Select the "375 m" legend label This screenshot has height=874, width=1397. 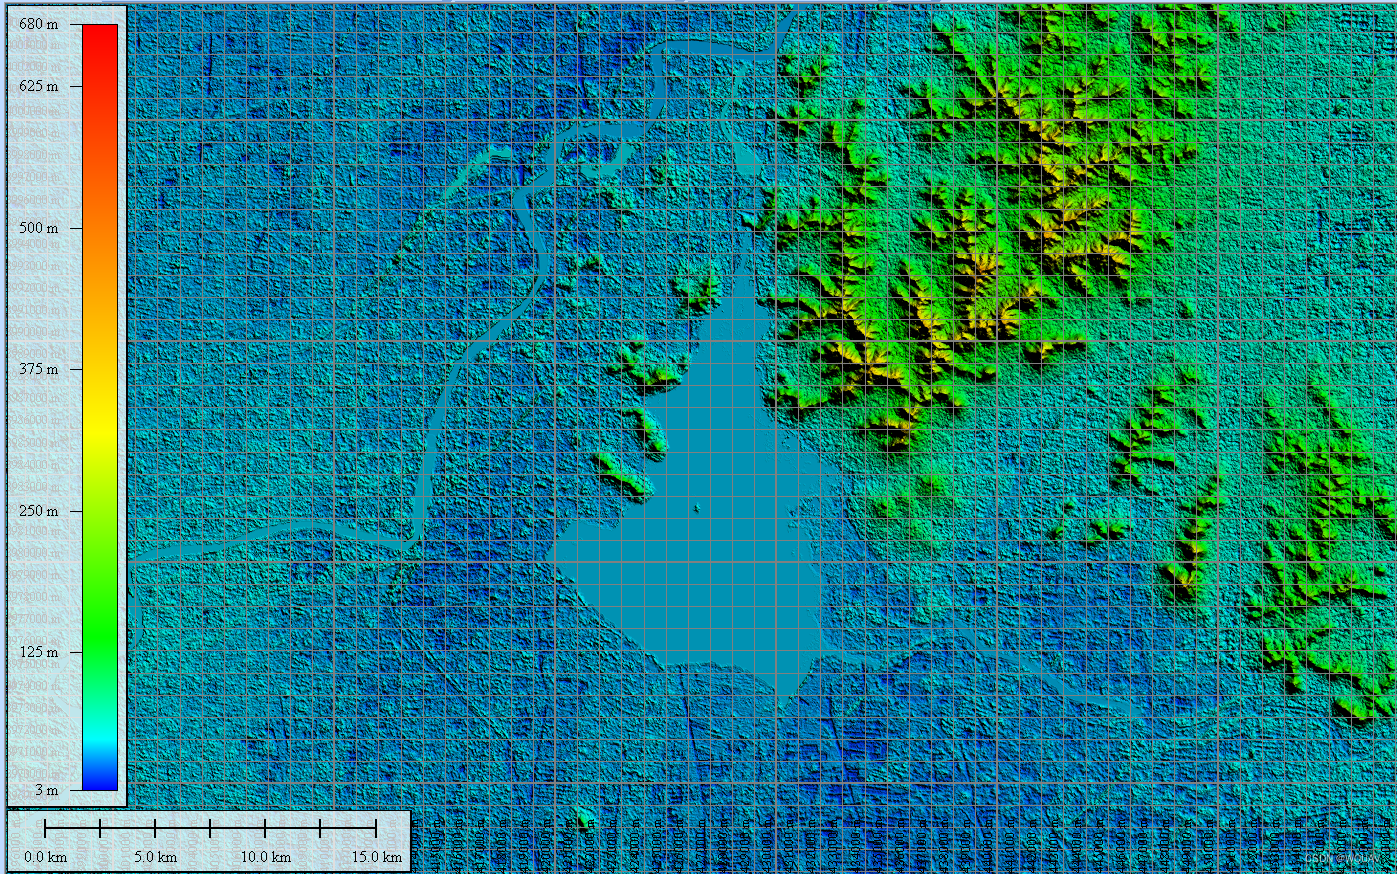[x=38, y=369]
